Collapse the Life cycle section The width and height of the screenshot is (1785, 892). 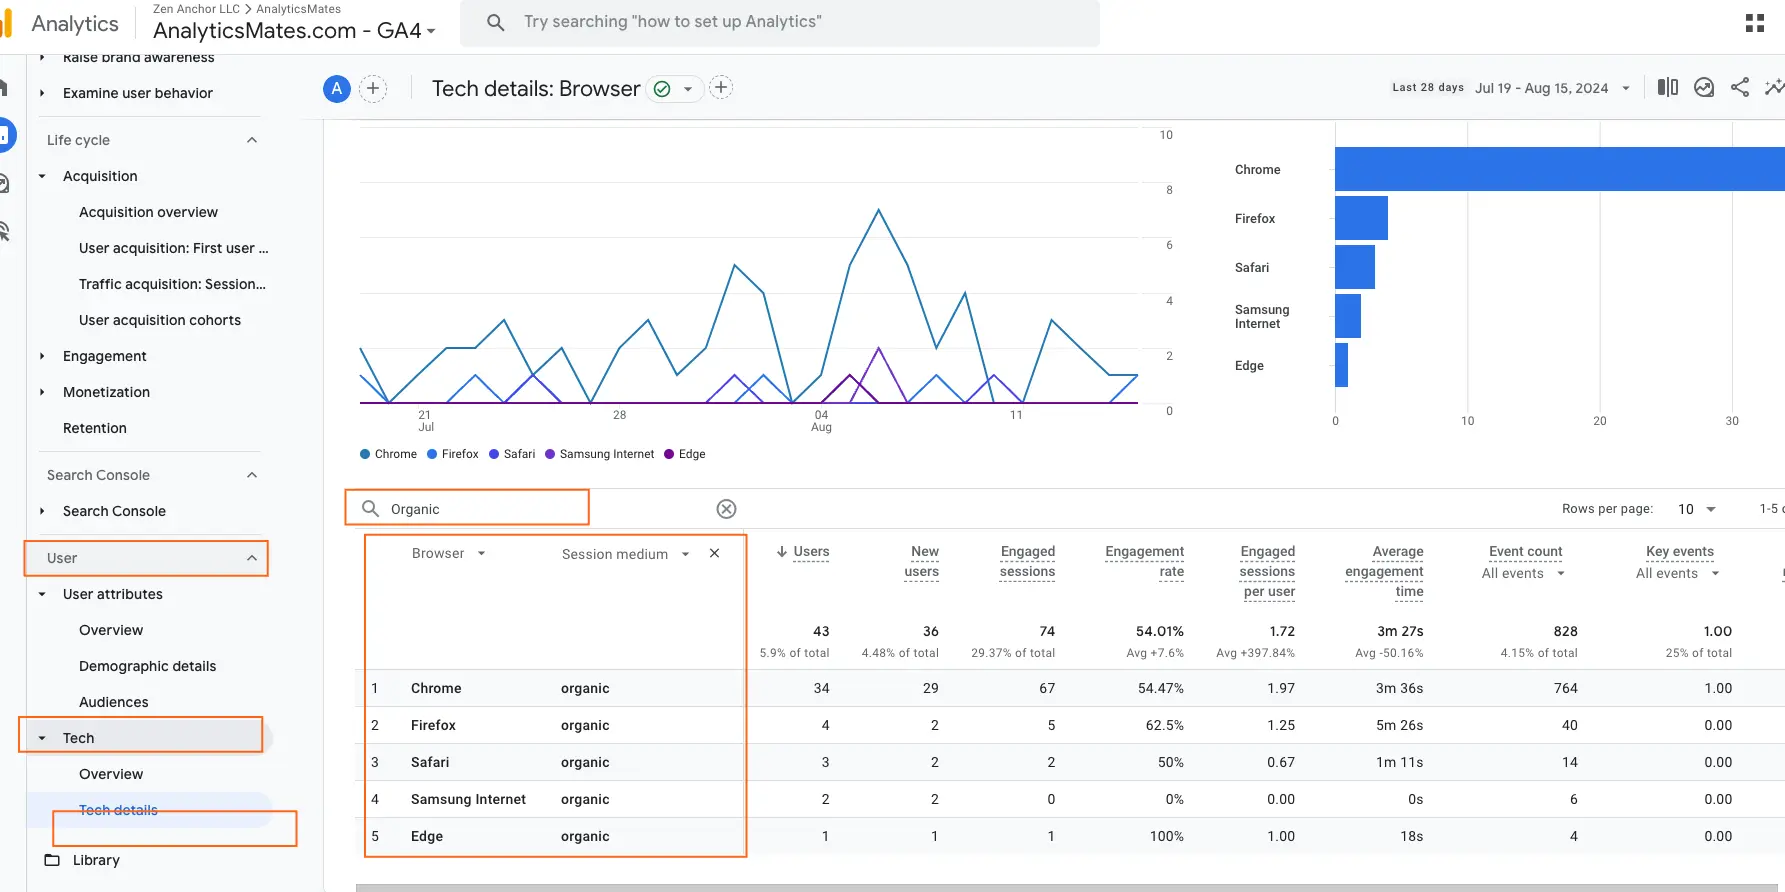tap(252, 140)
